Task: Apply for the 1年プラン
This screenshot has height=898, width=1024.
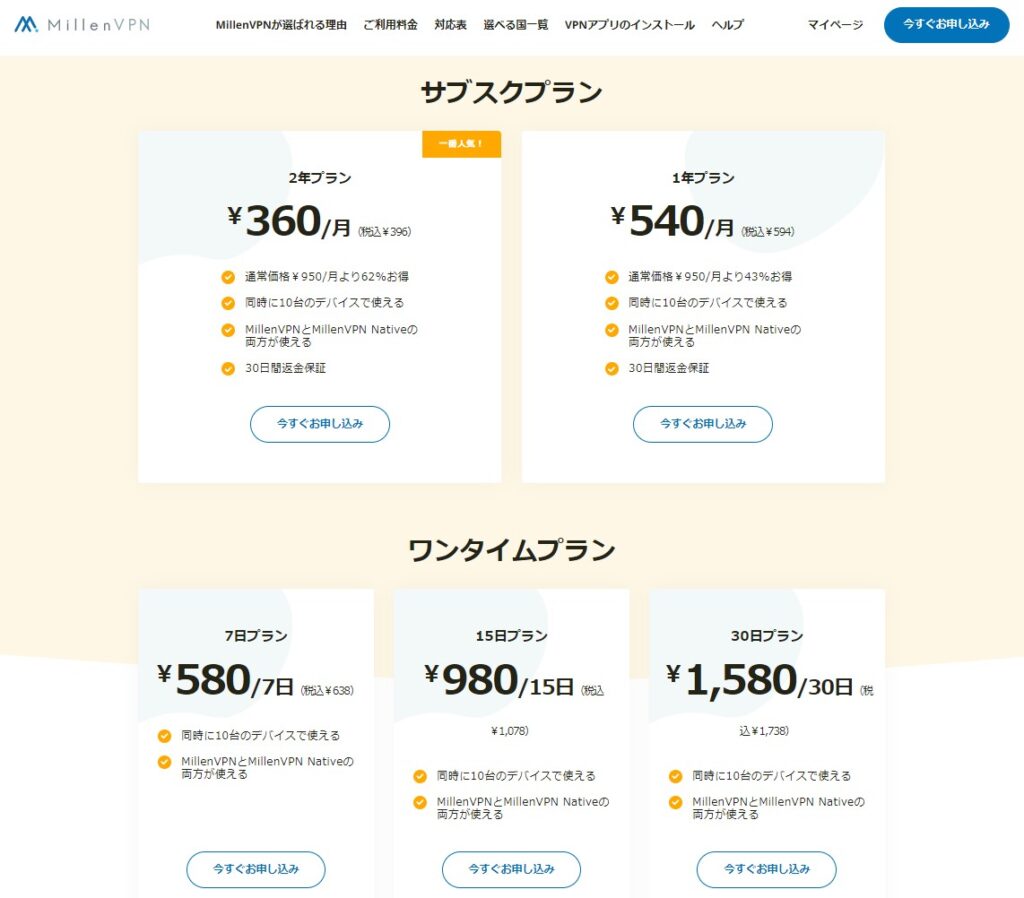Action: pyautogui.click(x=702, y=424)
